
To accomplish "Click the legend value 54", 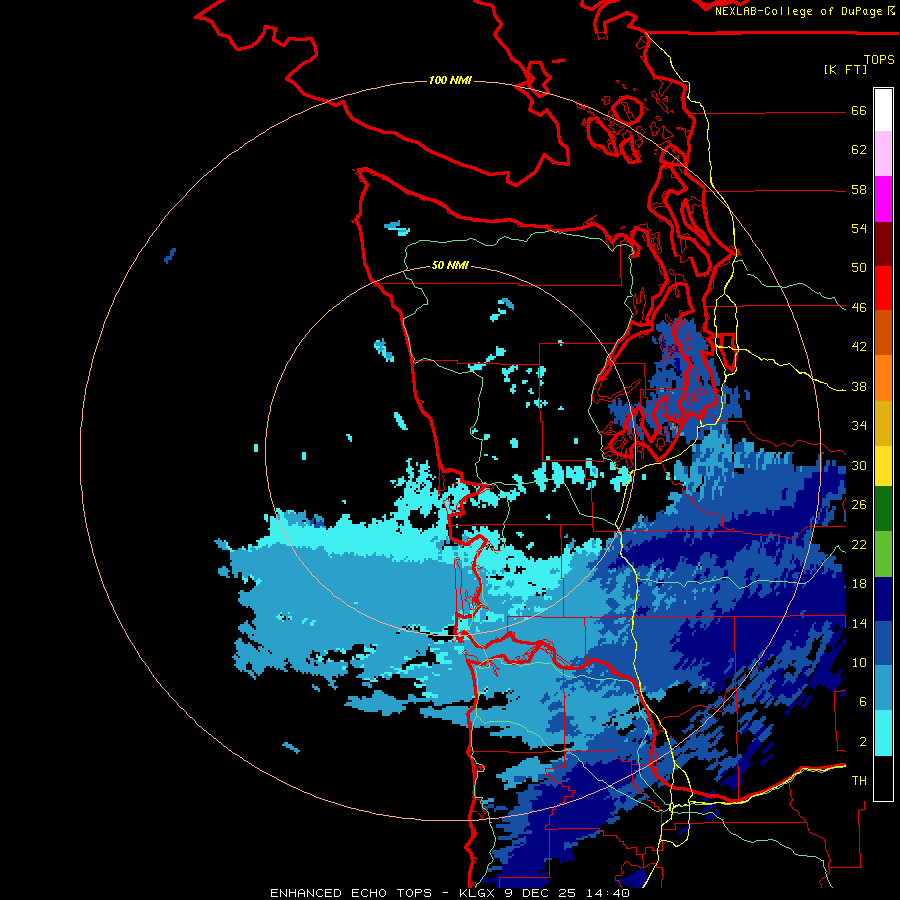I will tap(859, 228).
